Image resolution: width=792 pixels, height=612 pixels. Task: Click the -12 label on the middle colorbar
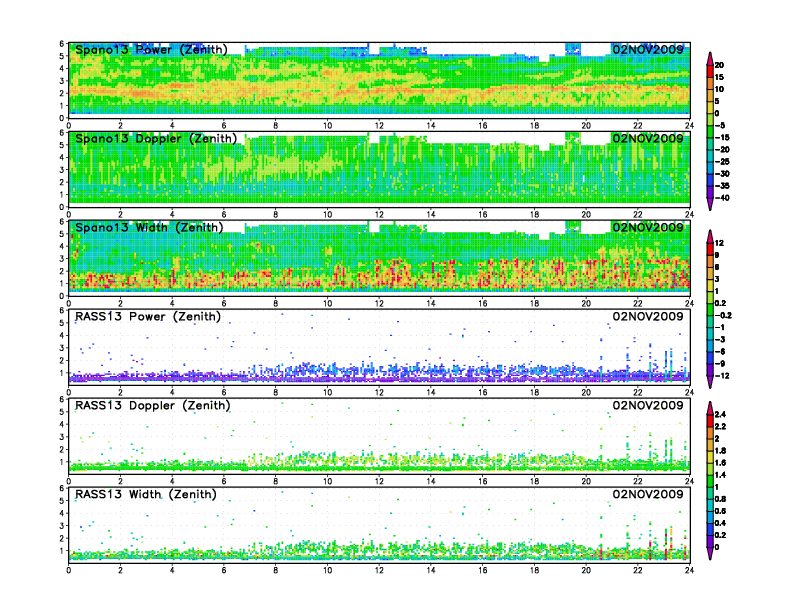[x=722, y=376]
